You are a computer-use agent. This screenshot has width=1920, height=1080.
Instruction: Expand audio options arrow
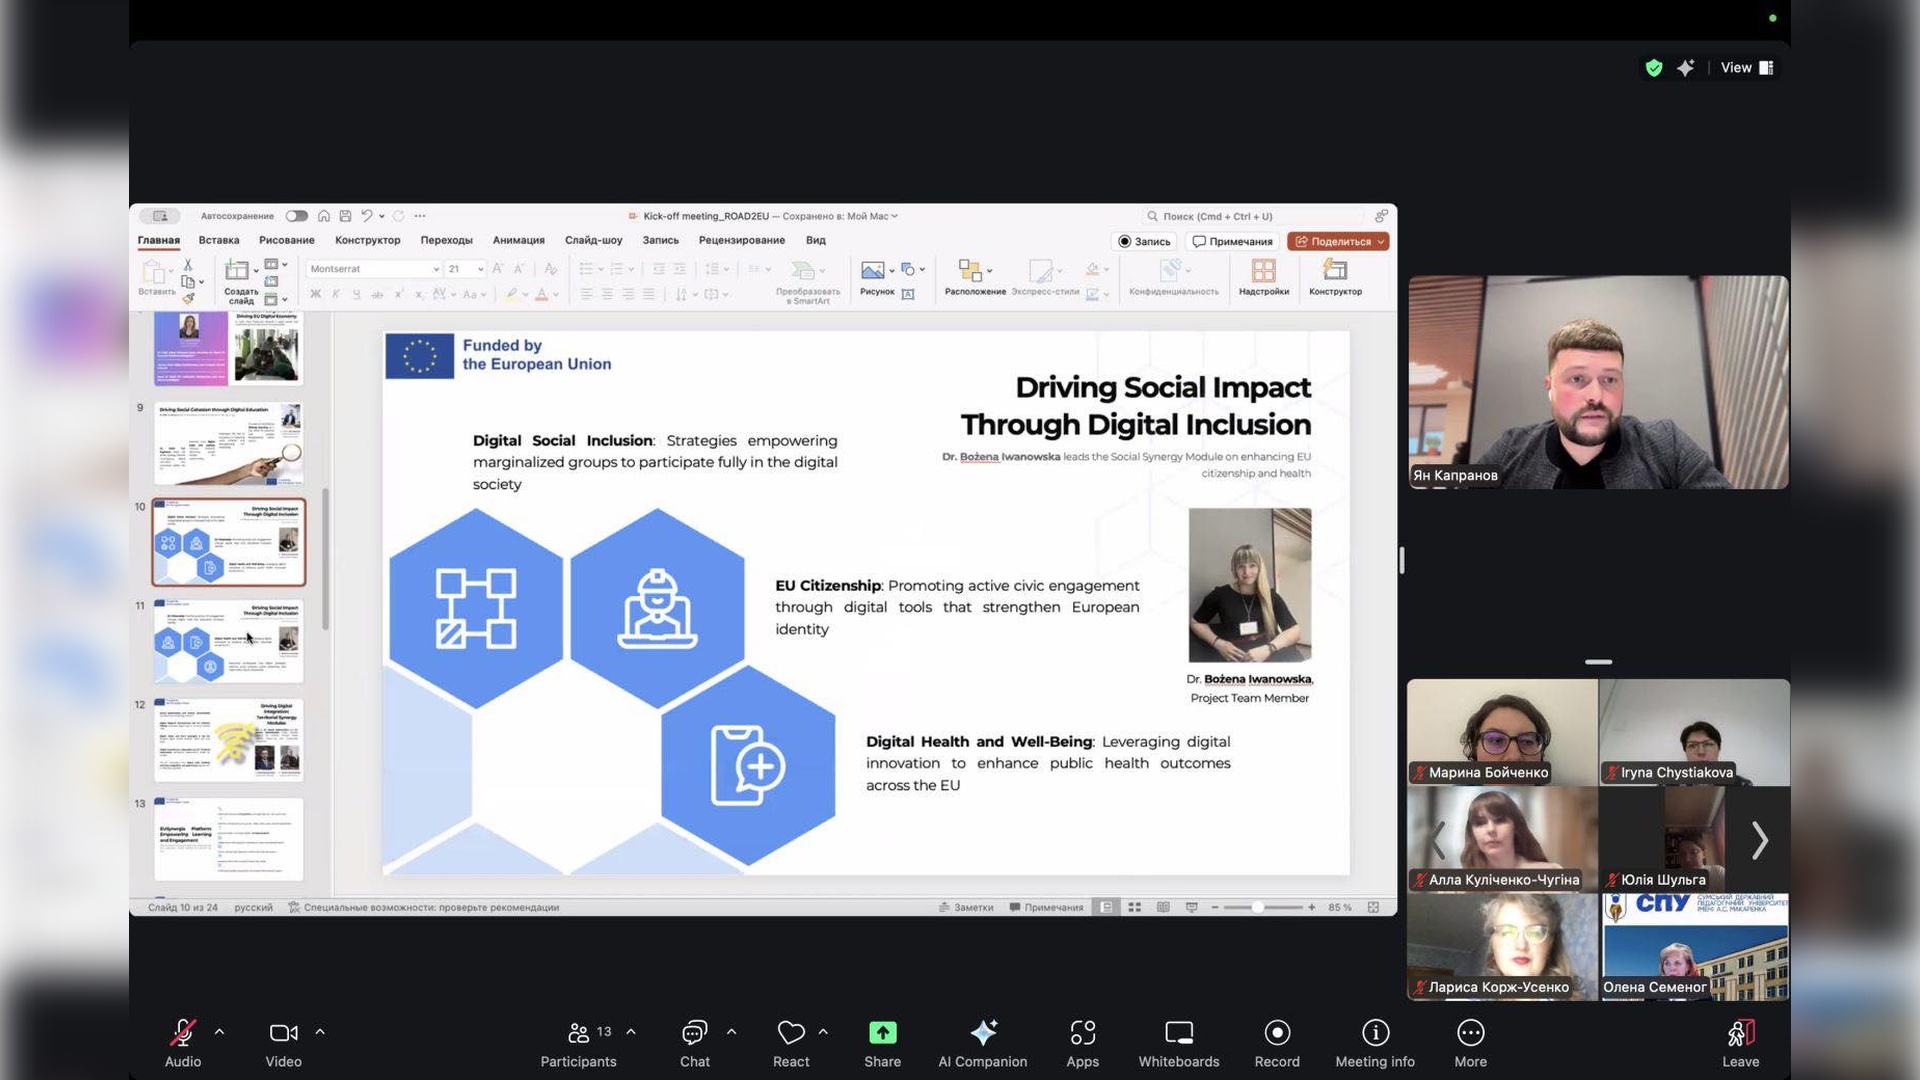point(219,1032)
